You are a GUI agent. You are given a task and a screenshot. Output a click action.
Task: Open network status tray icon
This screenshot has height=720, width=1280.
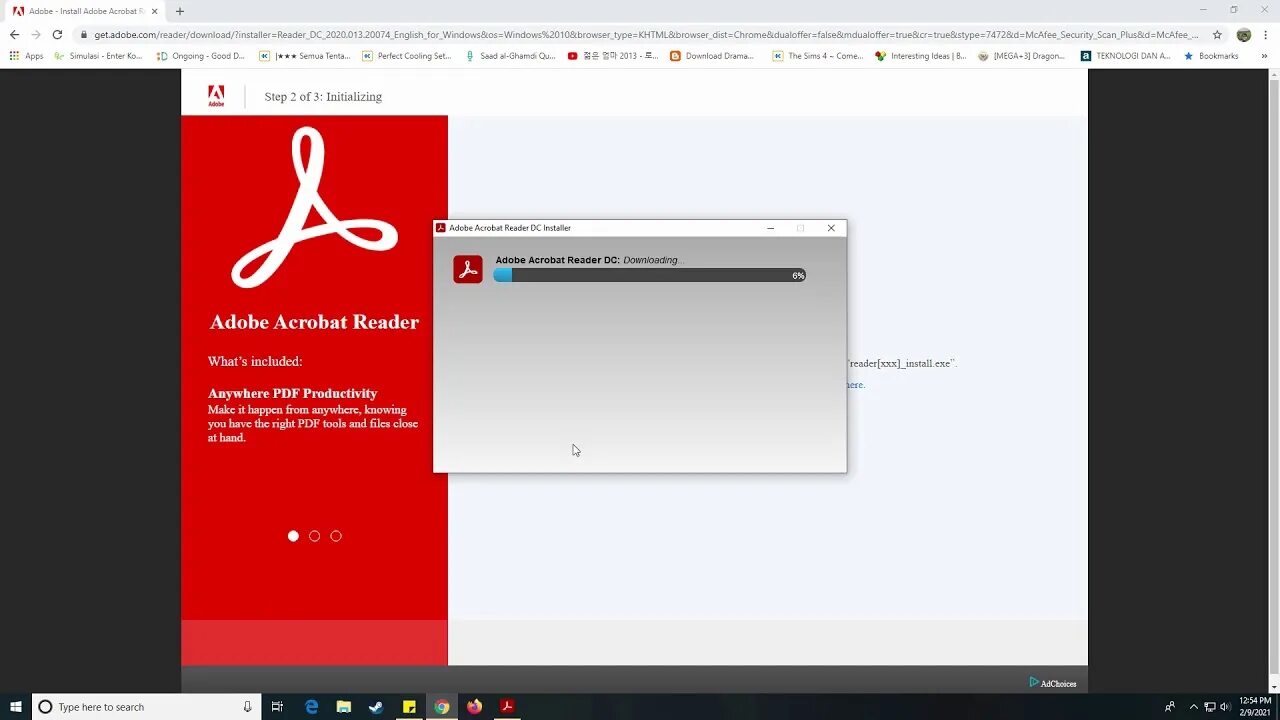click(x=1209, y=707)
